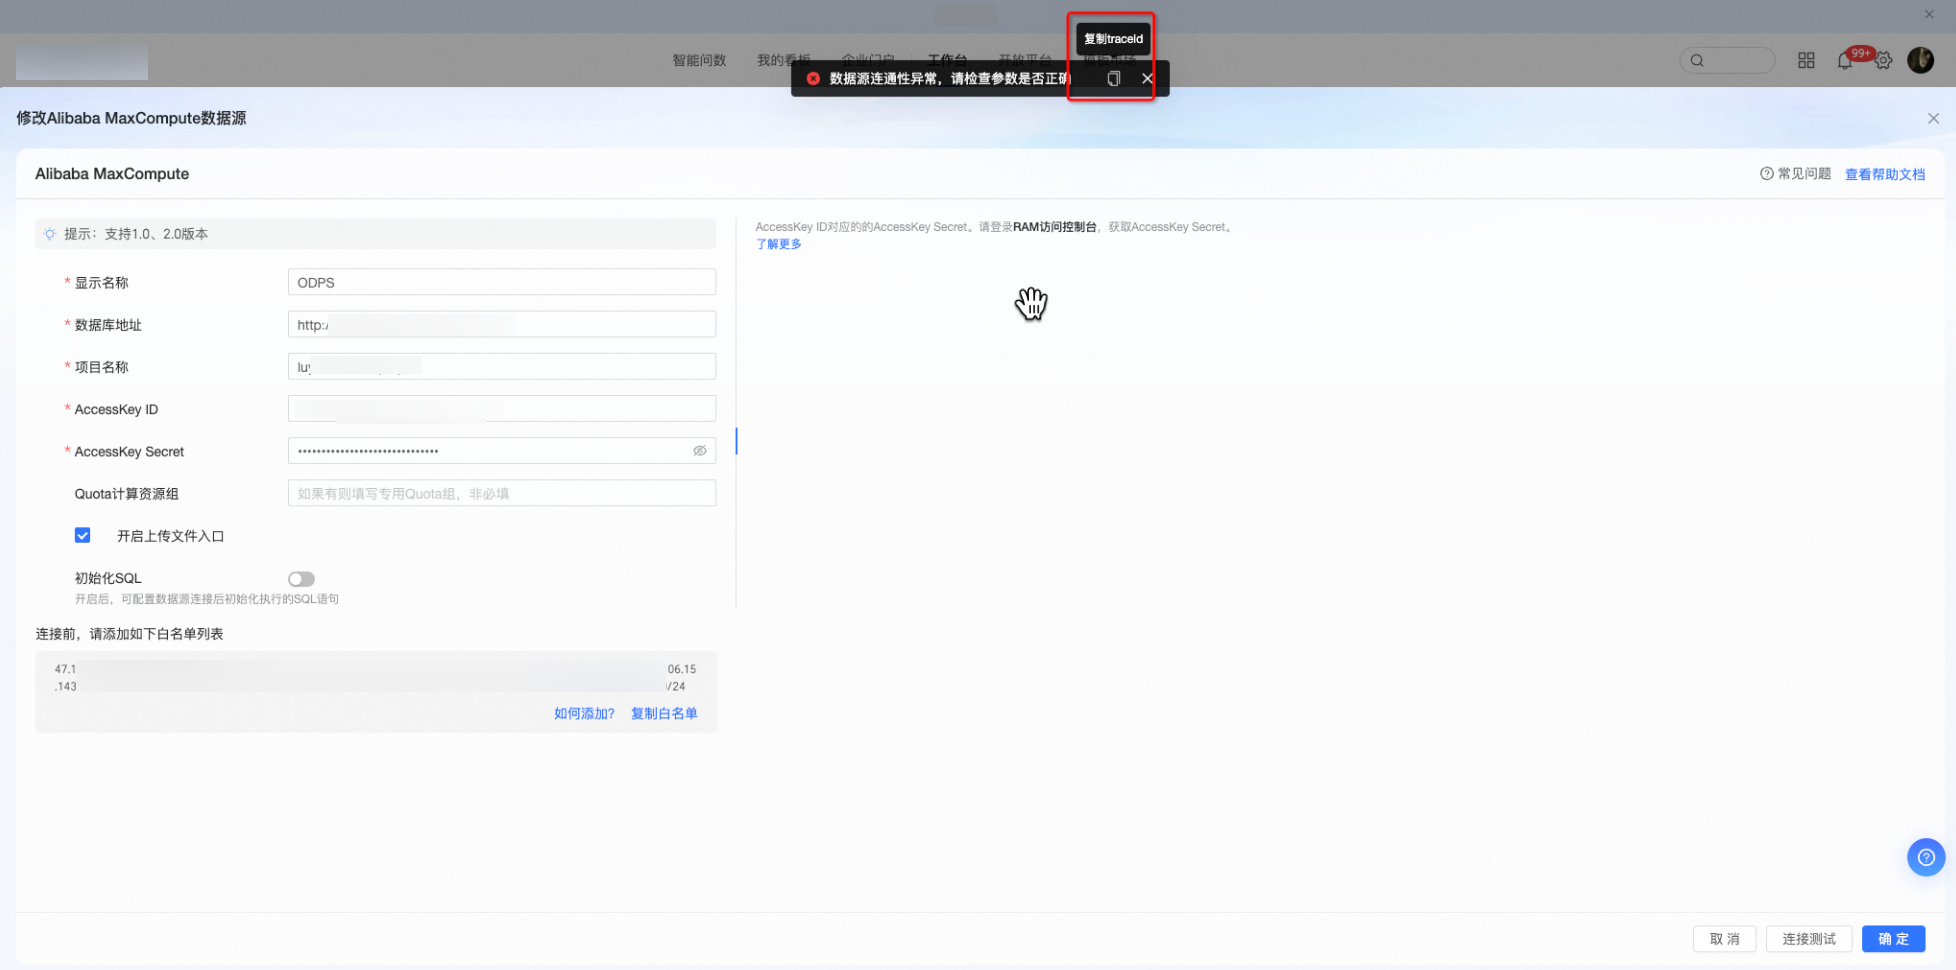Click the 连接前,请添加如下白名单列表 text
This screenshot has width=1956, height=970.
click(129, 634)
